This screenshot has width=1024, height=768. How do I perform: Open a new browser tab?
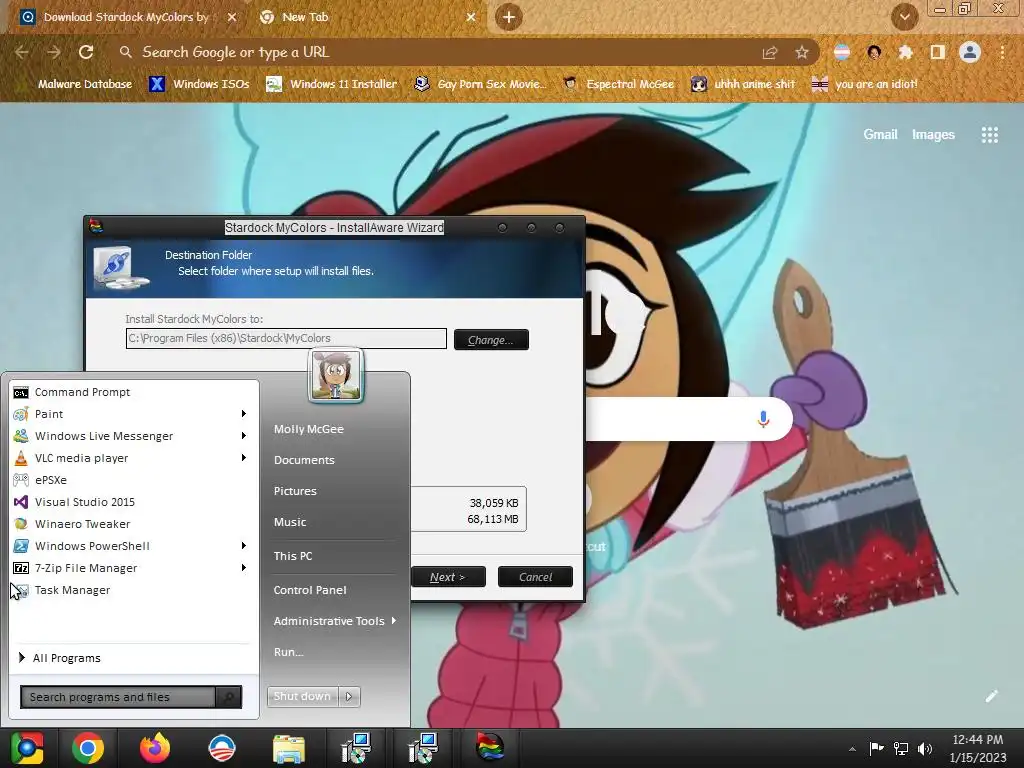tap(509, 17)
